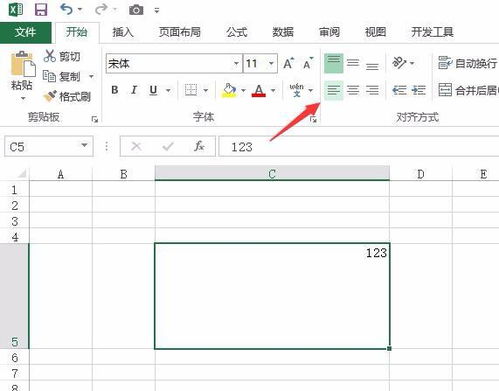
Task: Switch to the 插入 ribbon tab
Action: click(123, 32)
